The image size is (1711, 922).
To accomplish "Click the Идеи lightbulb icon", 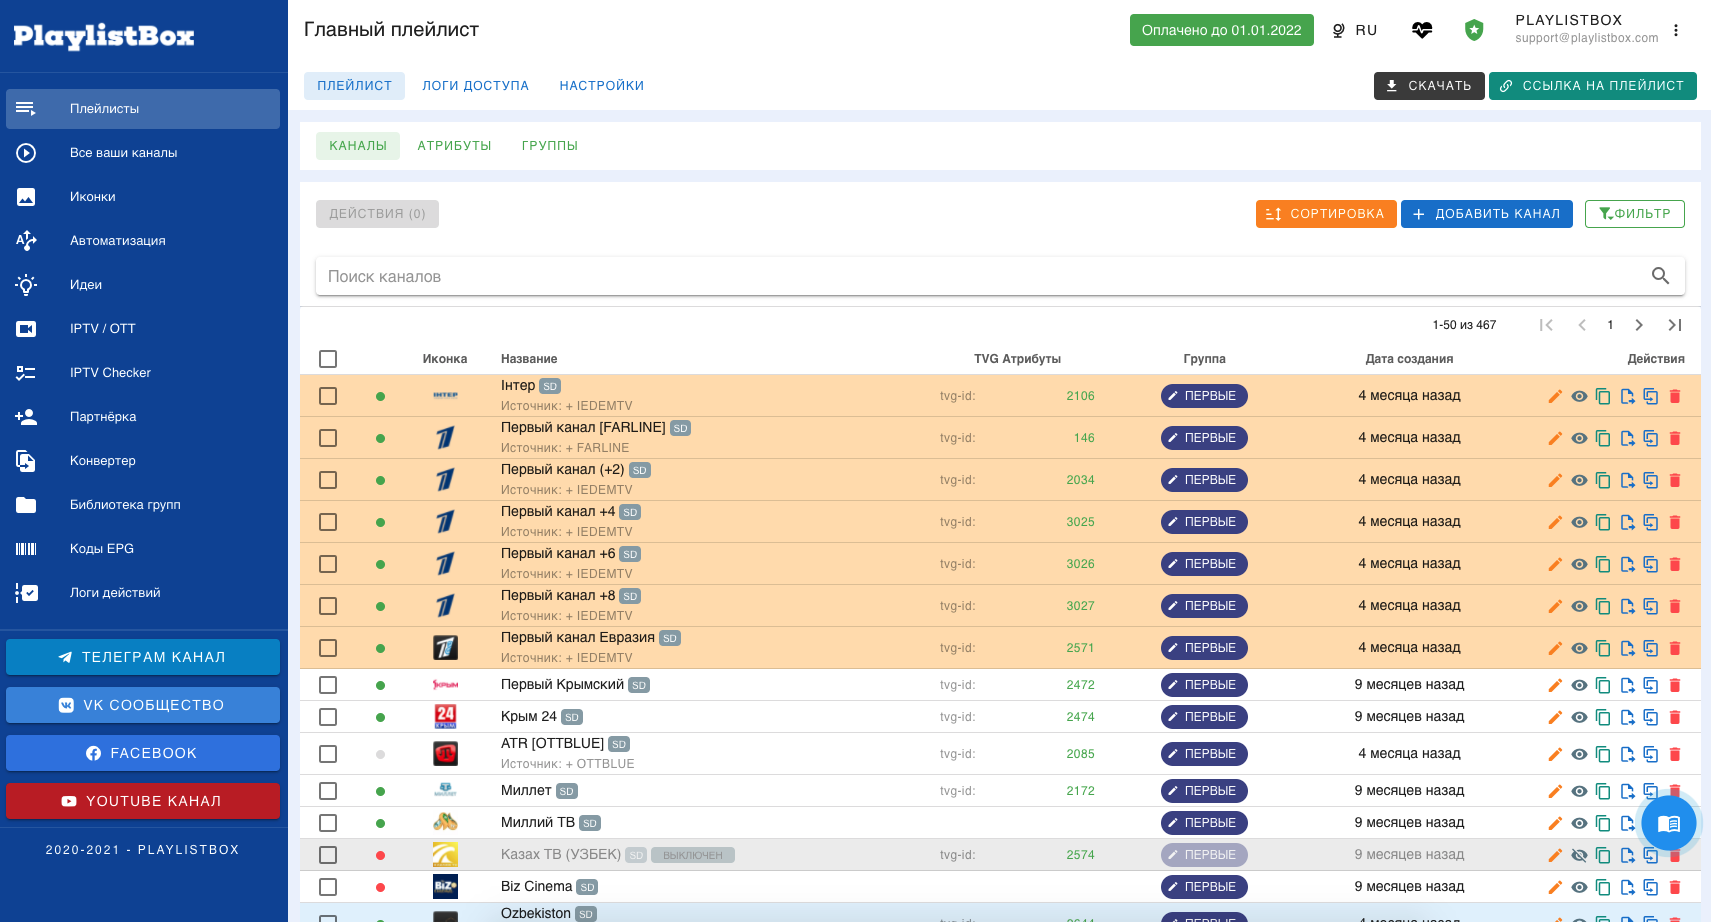I will [x=26, y=285].
